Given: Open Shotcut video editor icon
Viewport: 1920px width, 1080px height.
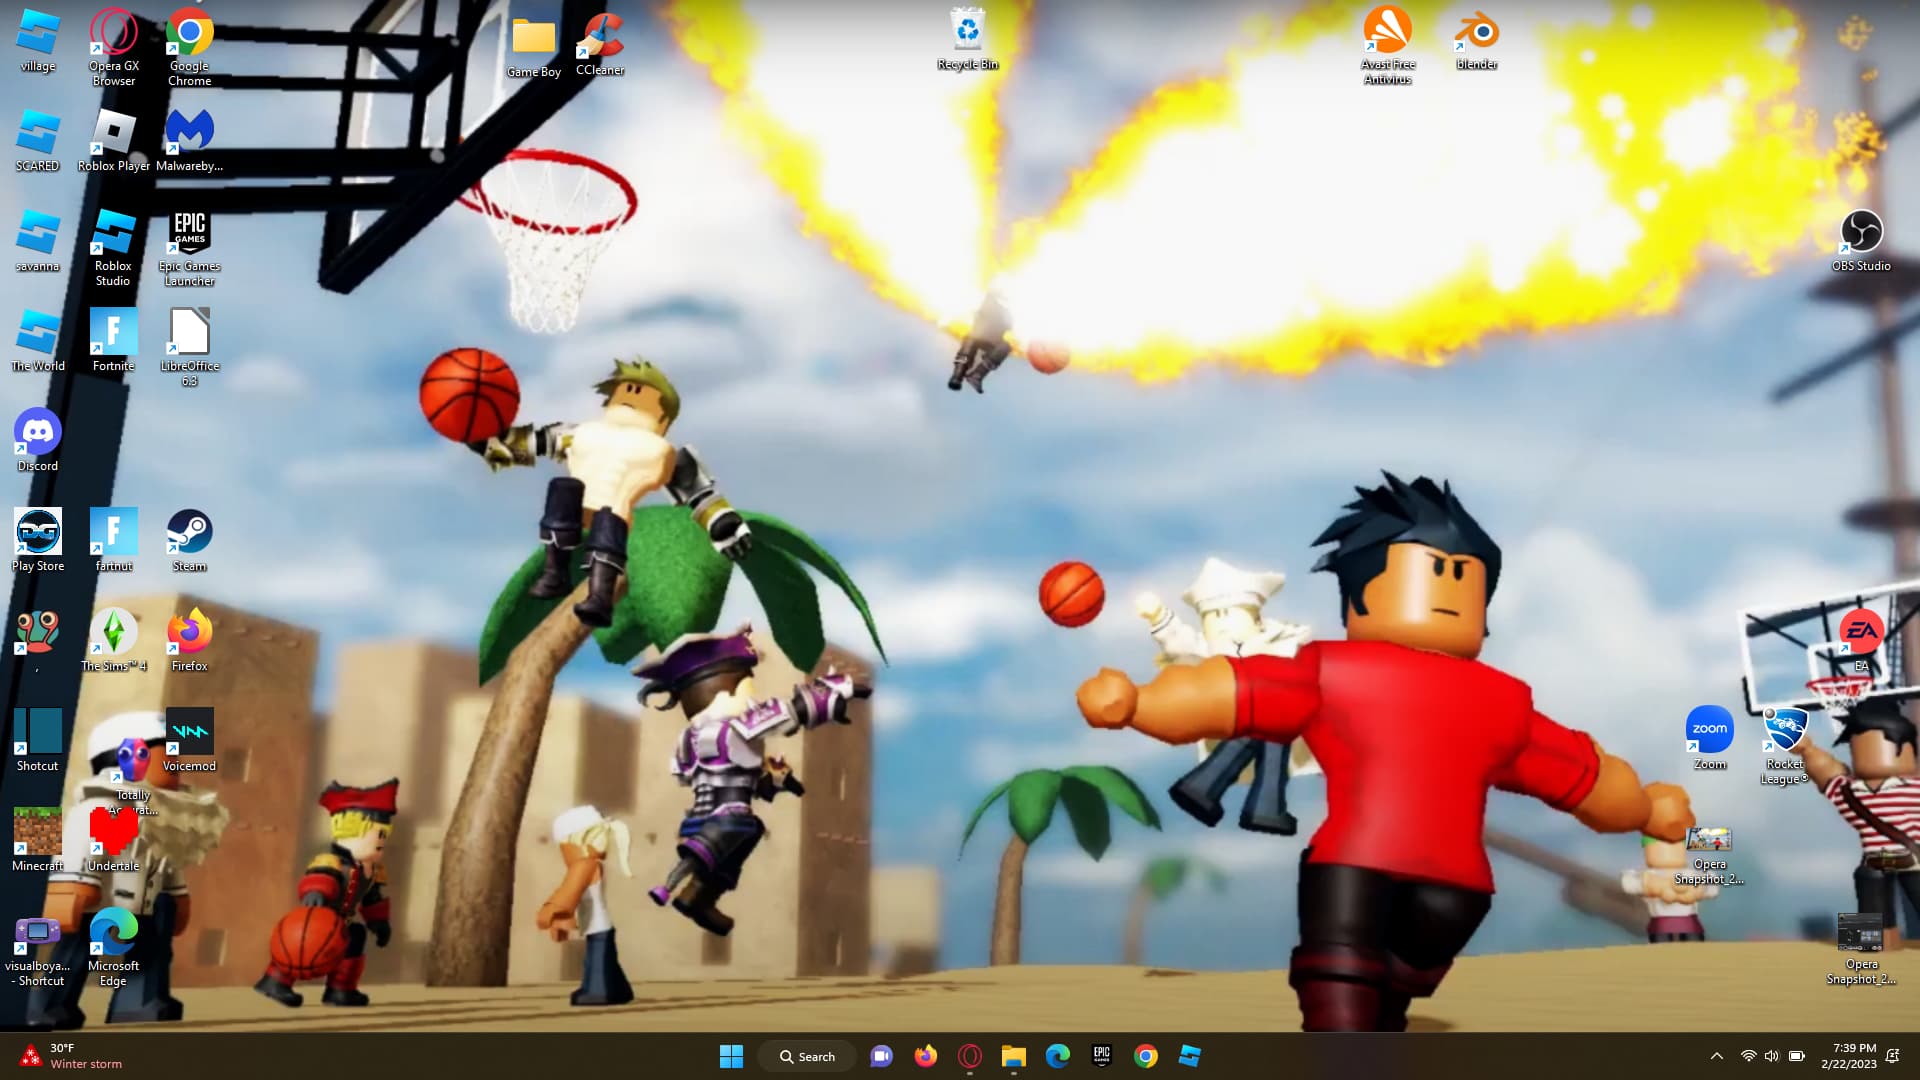Looking at the screenshot, I should coord(38,741).
